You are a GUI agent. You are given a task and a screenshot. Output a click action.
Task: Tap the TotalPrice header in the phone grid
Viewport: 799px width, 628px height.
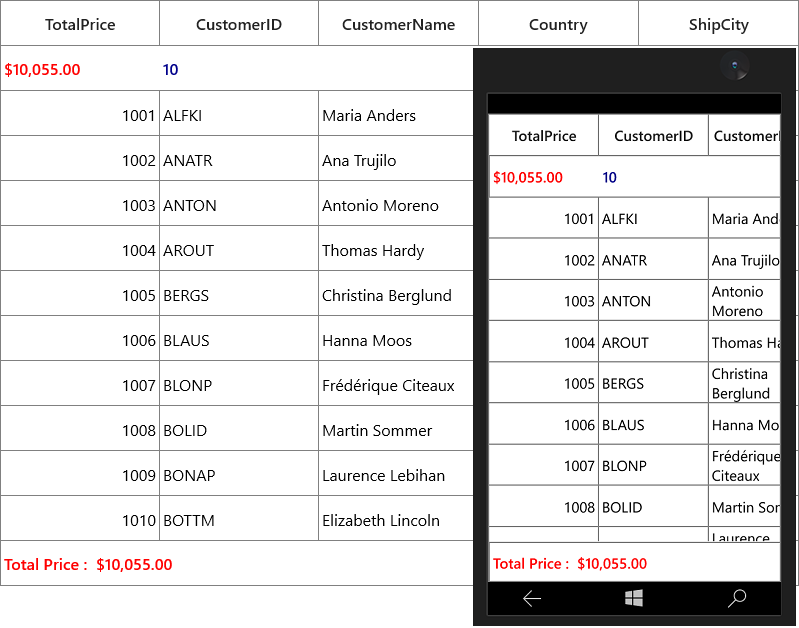(x=544, y=136)
